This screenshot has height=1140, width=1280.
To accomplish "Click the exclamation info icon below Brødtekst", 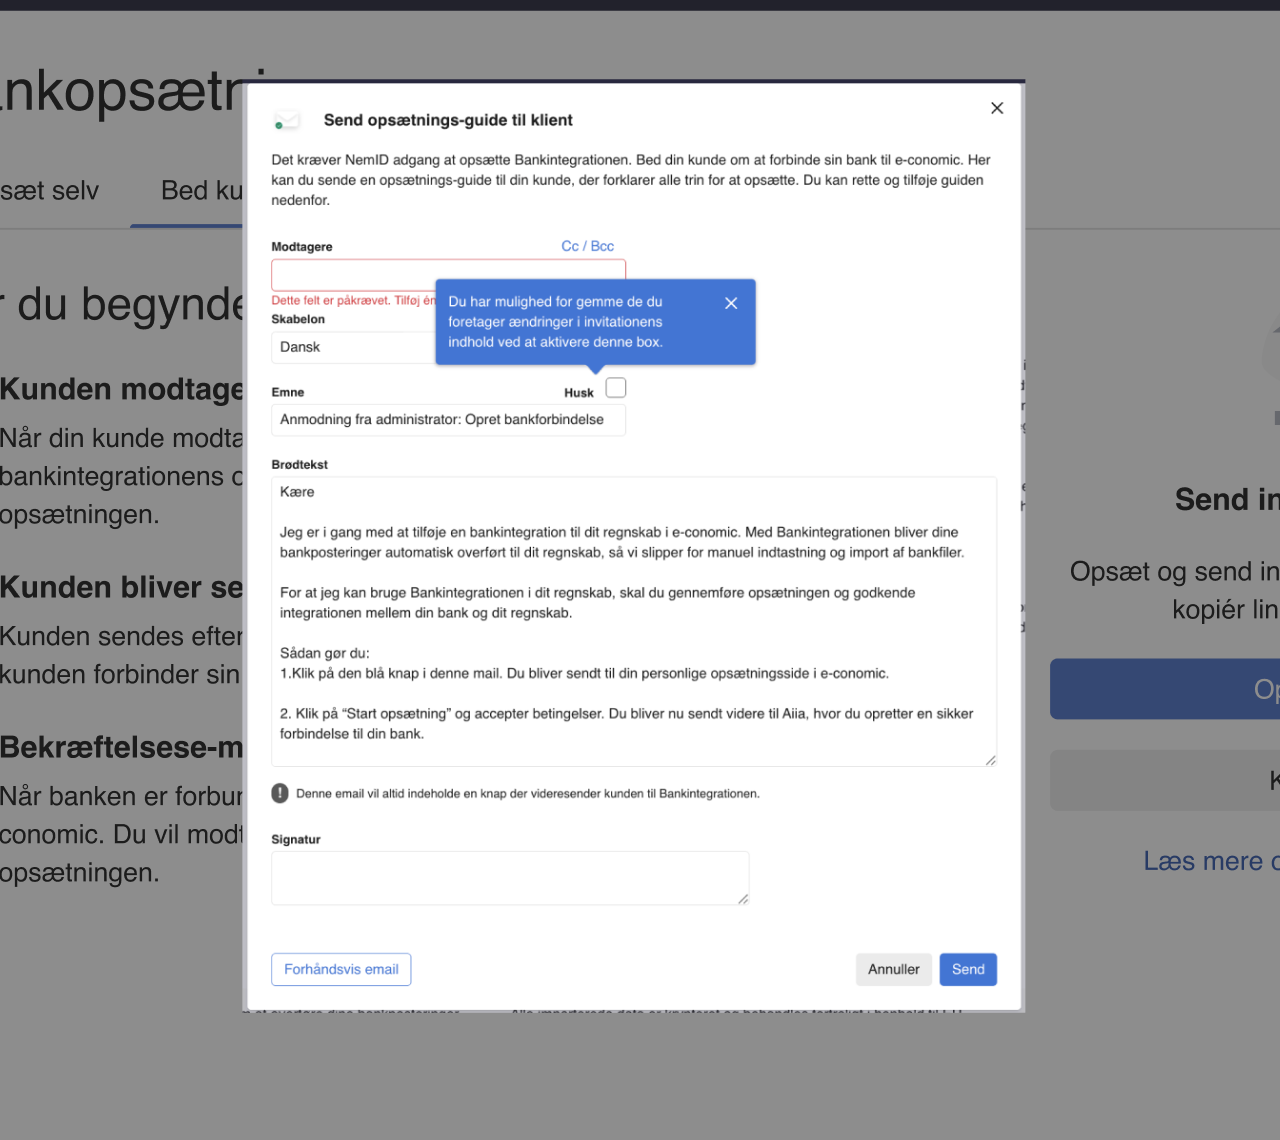I will [280, 793].
